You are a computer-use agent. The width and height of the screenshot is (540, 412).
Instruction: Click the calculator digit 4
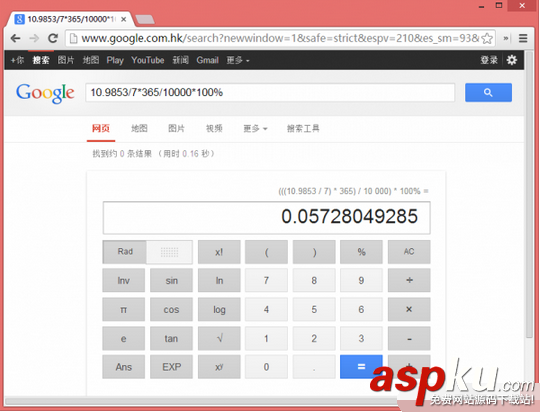point(267,310)
